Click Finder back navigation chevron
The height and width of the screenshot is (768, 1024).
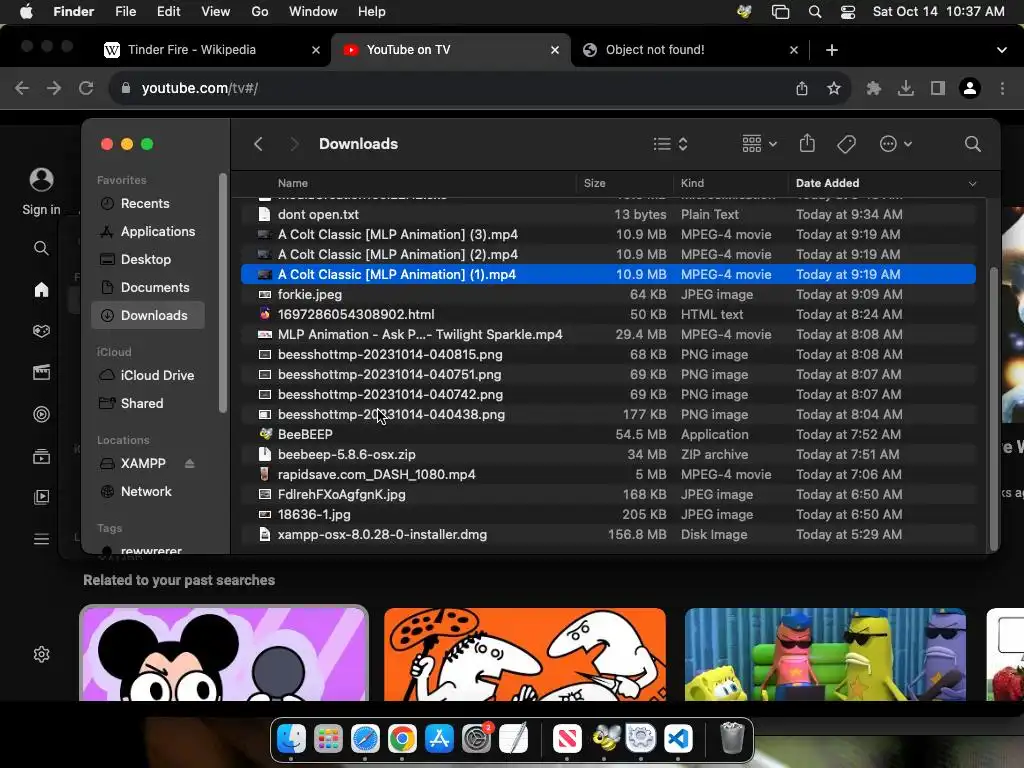pos(259,144)
